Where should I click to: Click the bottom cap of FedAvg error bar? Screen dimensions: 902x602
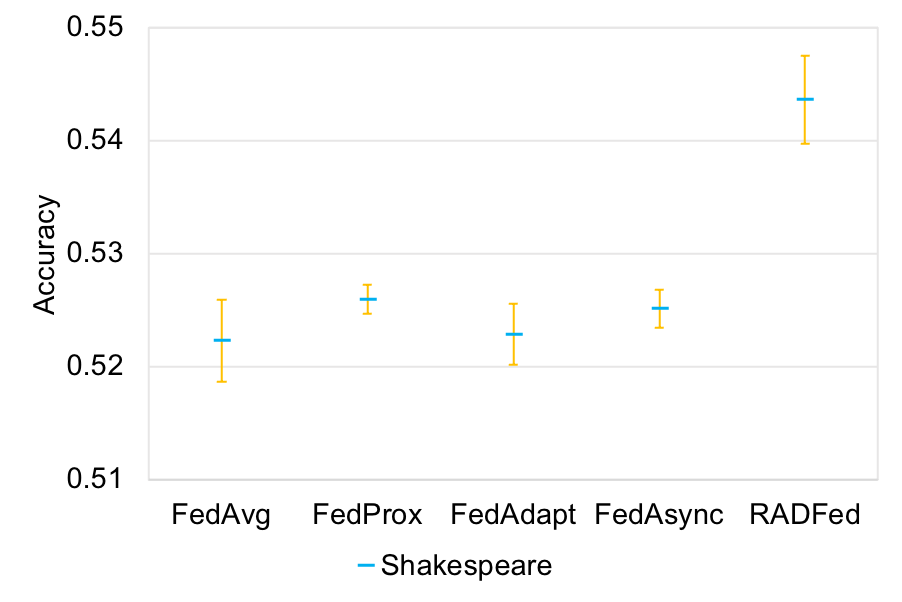221,382
